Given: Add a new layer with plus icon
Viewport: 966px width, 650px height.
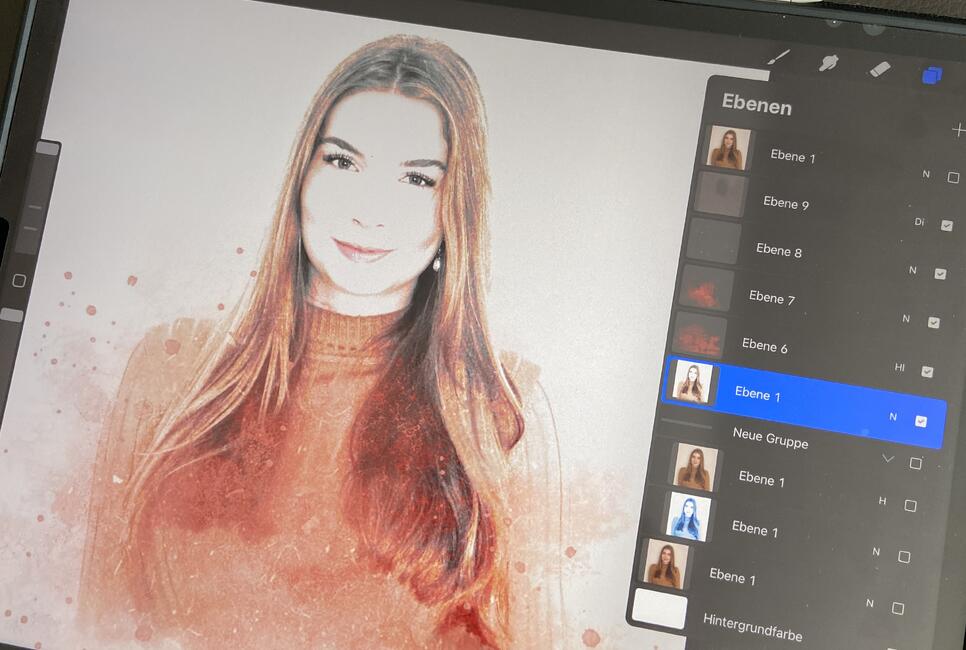Looking at the screenshot, I should [958, 131].
